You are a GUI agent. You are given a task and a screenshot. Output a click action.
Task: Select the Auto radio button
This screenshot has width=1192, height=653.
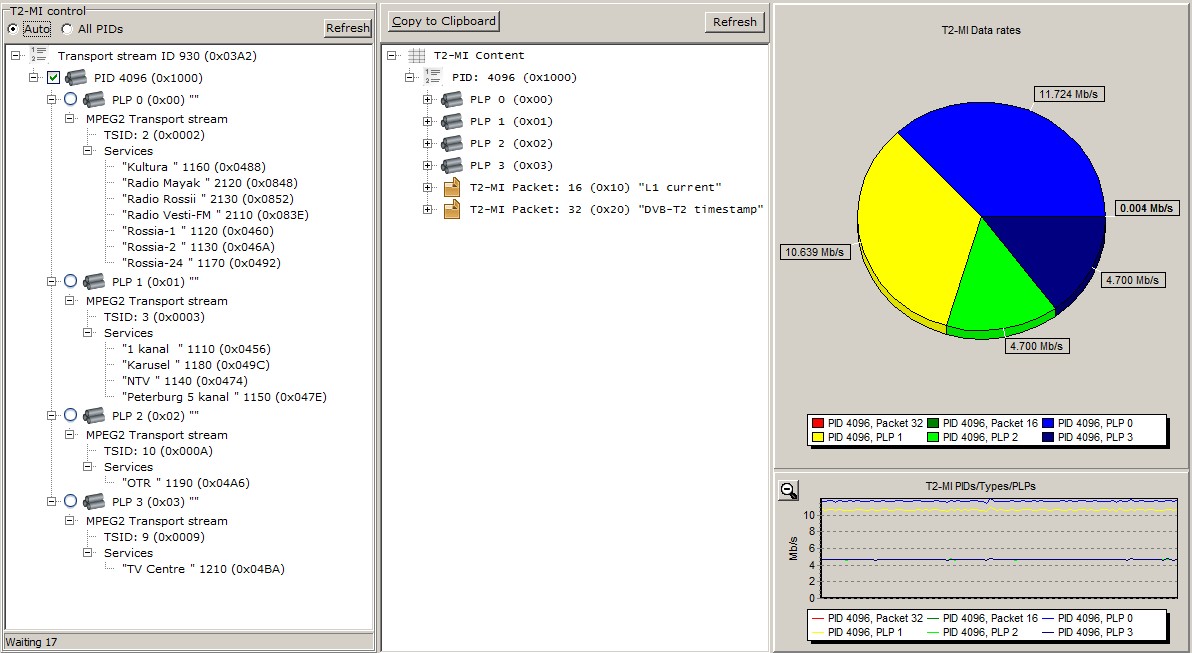[x=13, y=29]
